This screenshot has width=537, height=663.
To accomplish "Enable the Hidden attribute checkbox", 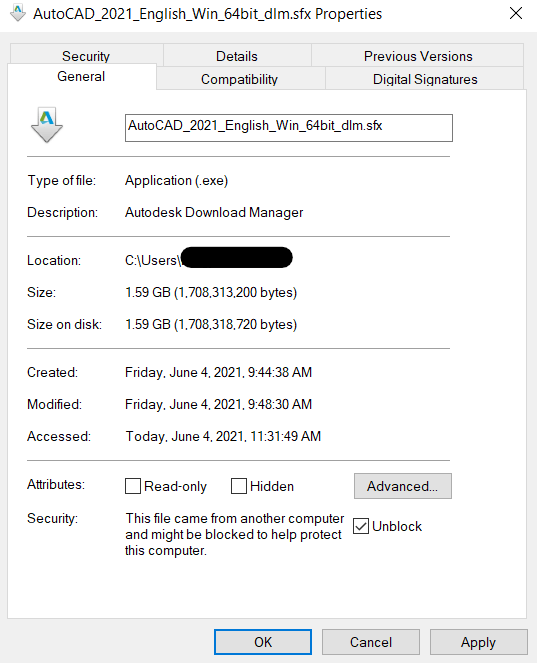I will (239, 486).
